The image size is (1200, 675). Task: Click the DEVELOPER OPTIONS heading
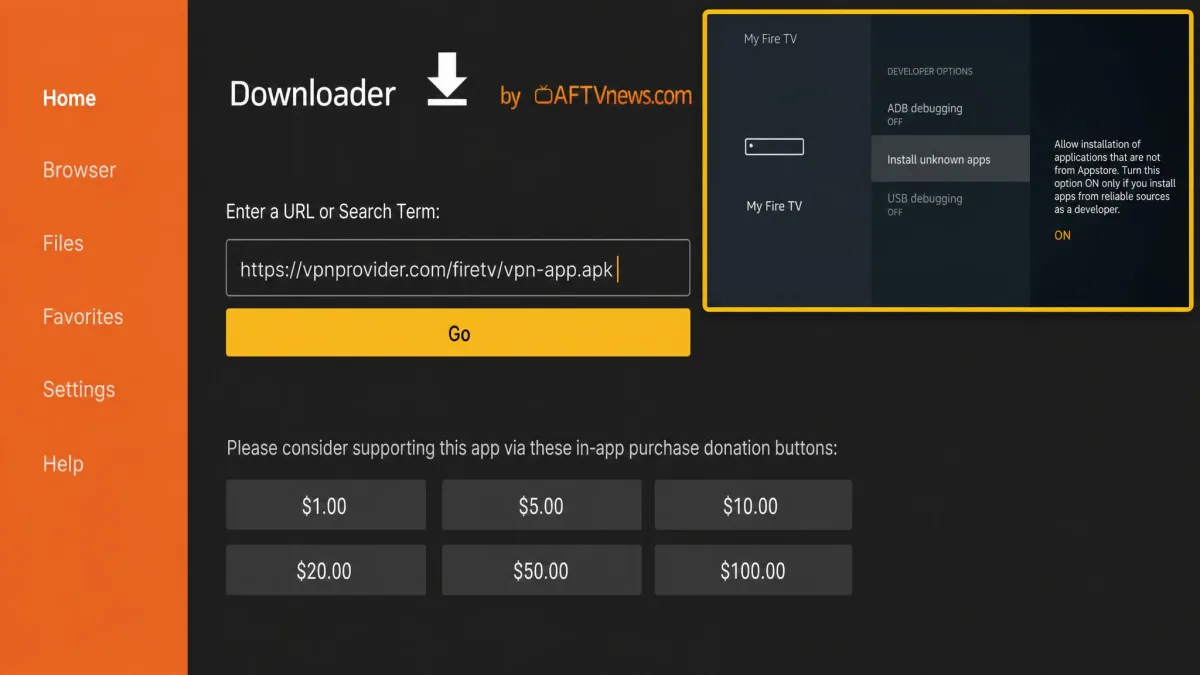(930, 72)
